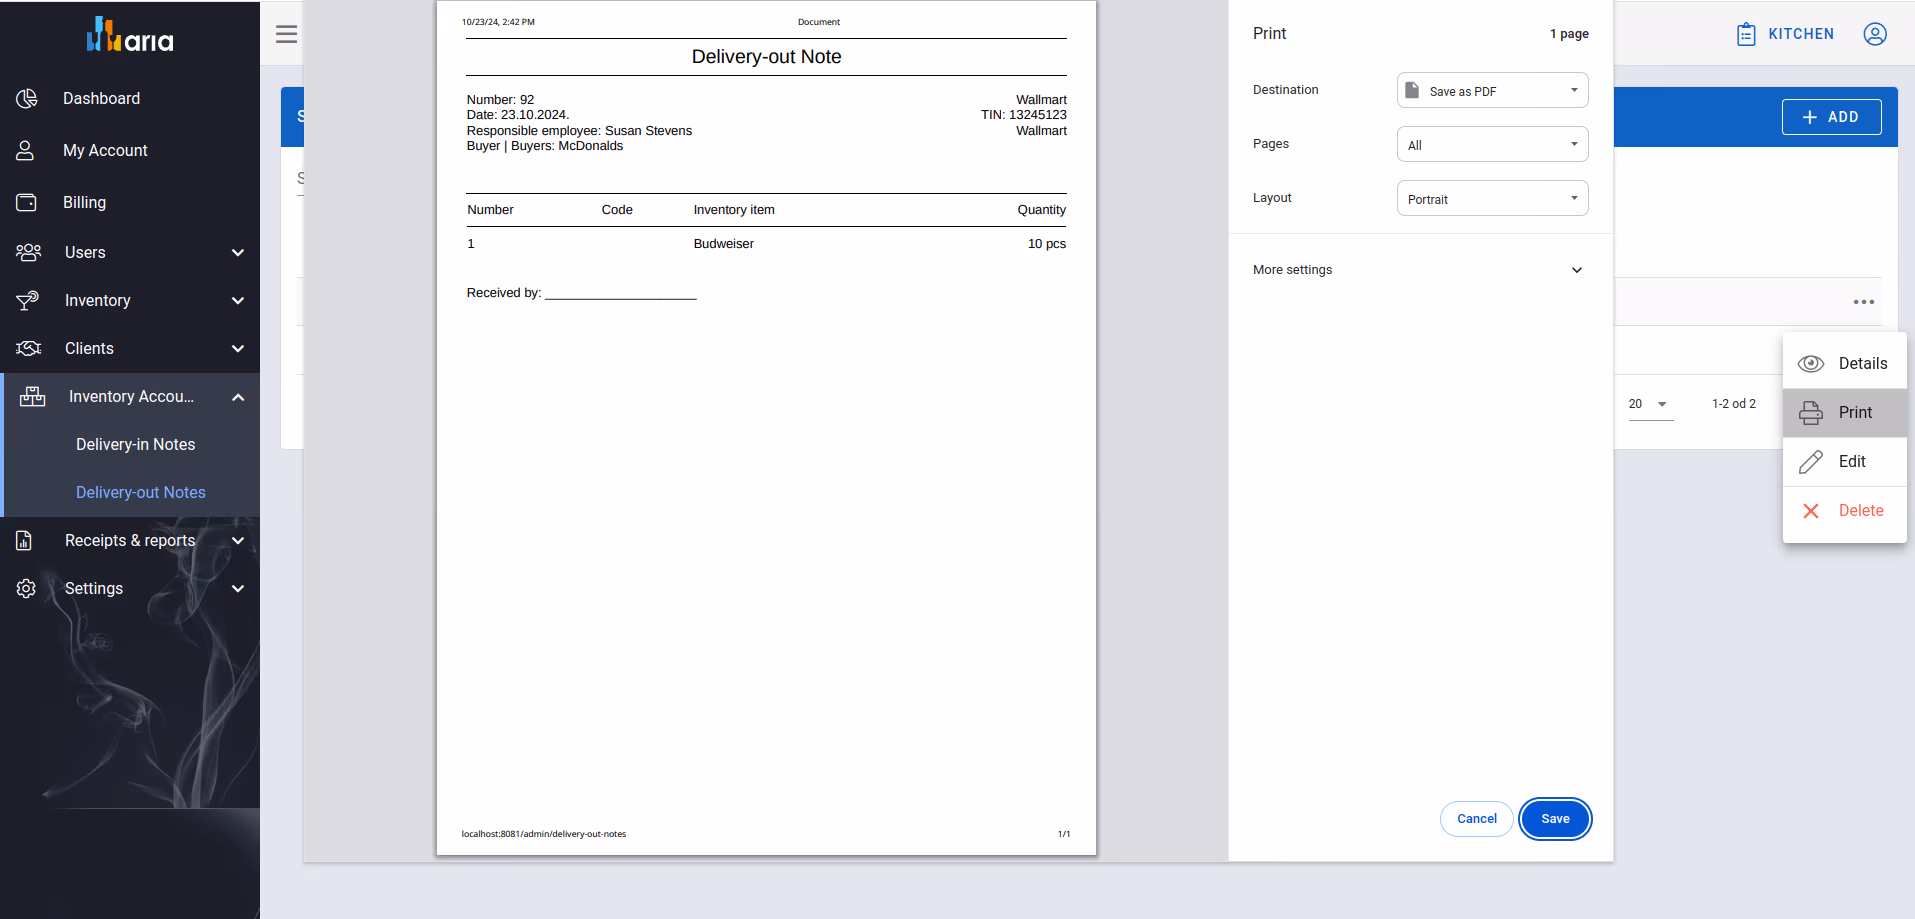1915x919 pixels.
Task: Click the Billing wallet icon
Action: 27,202
